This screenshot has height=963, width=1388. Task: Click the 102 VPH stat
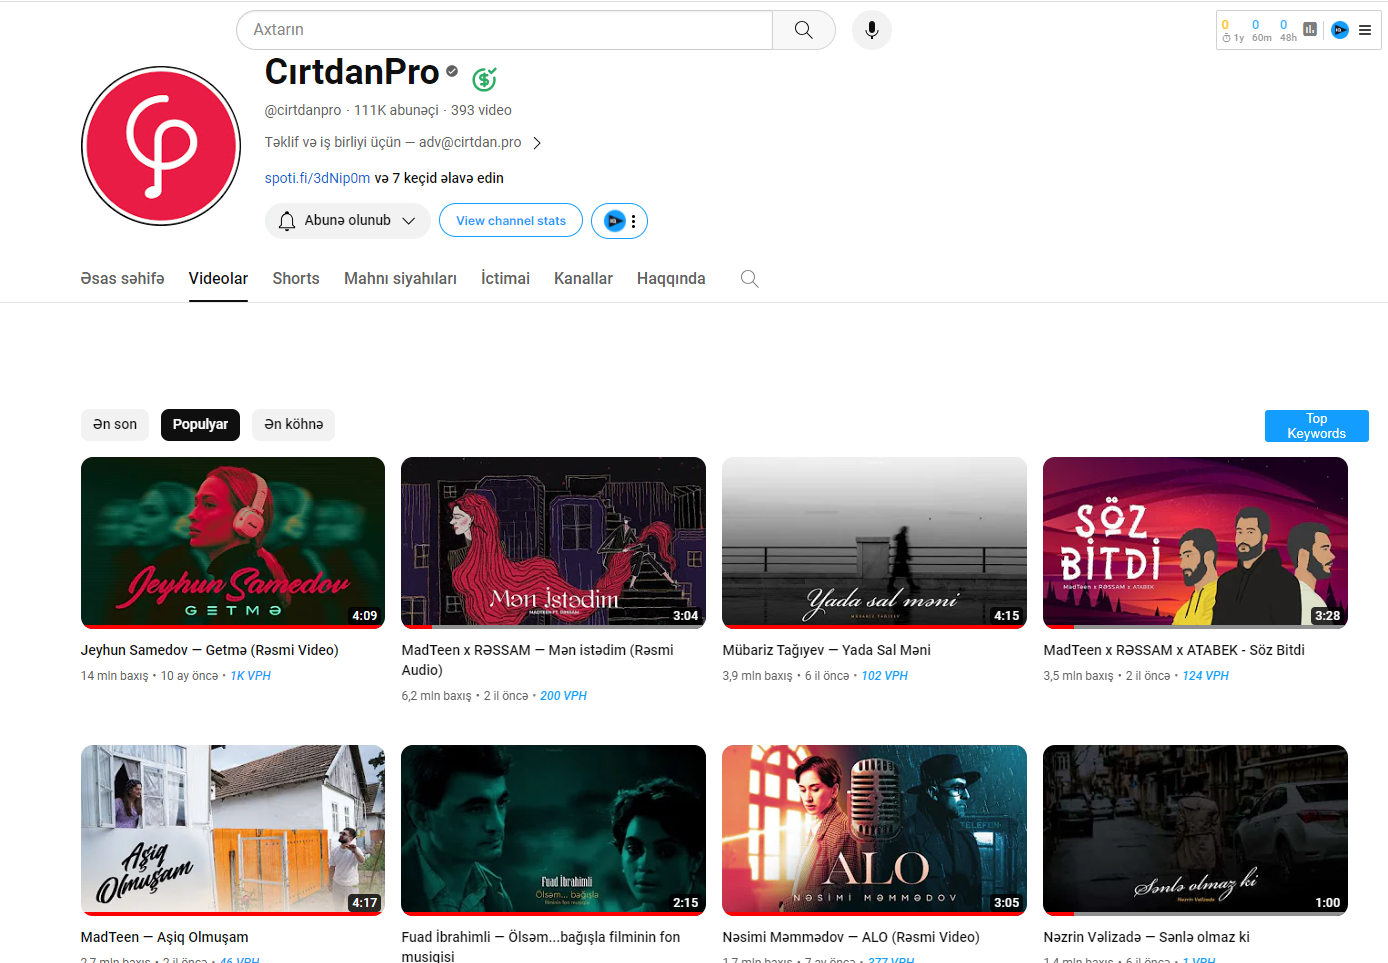pyautogui.click(x=885, y=676)
